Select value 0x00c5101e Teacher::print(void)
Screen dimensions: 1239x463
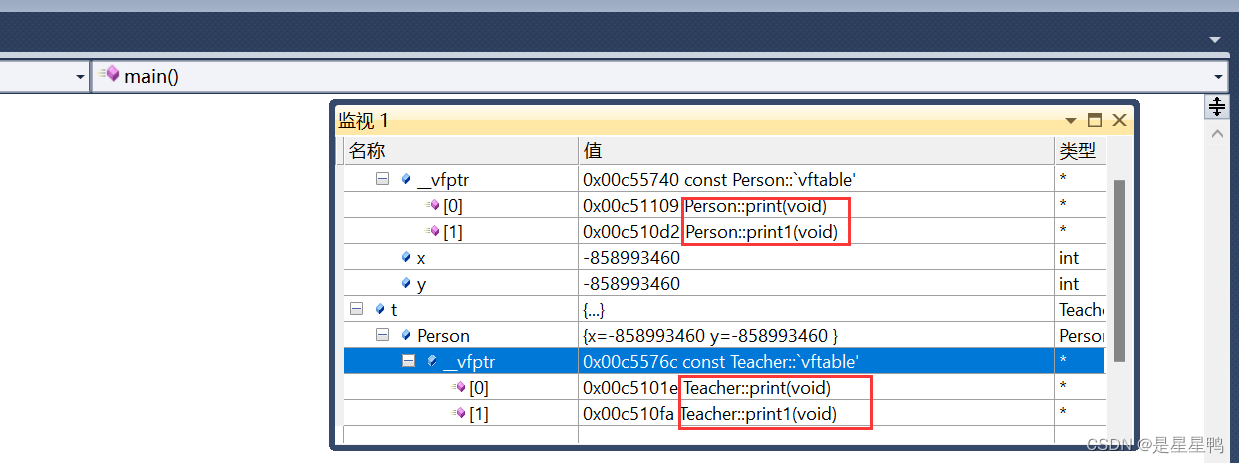tap(707, 388)
